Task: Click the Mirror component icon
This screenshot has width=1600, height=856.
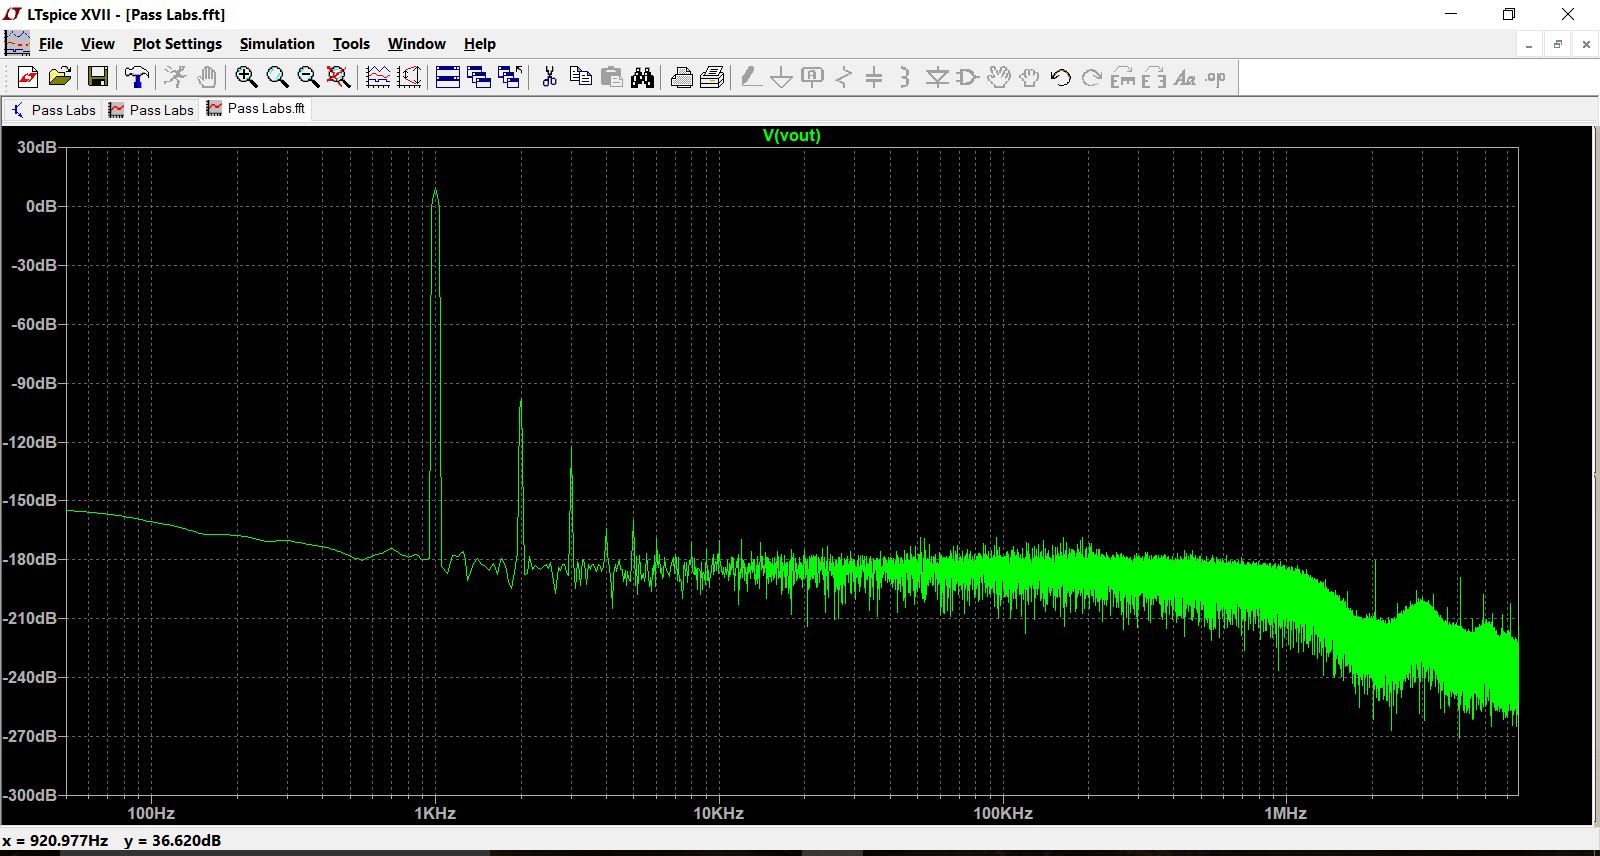Action: [1154, 77]
